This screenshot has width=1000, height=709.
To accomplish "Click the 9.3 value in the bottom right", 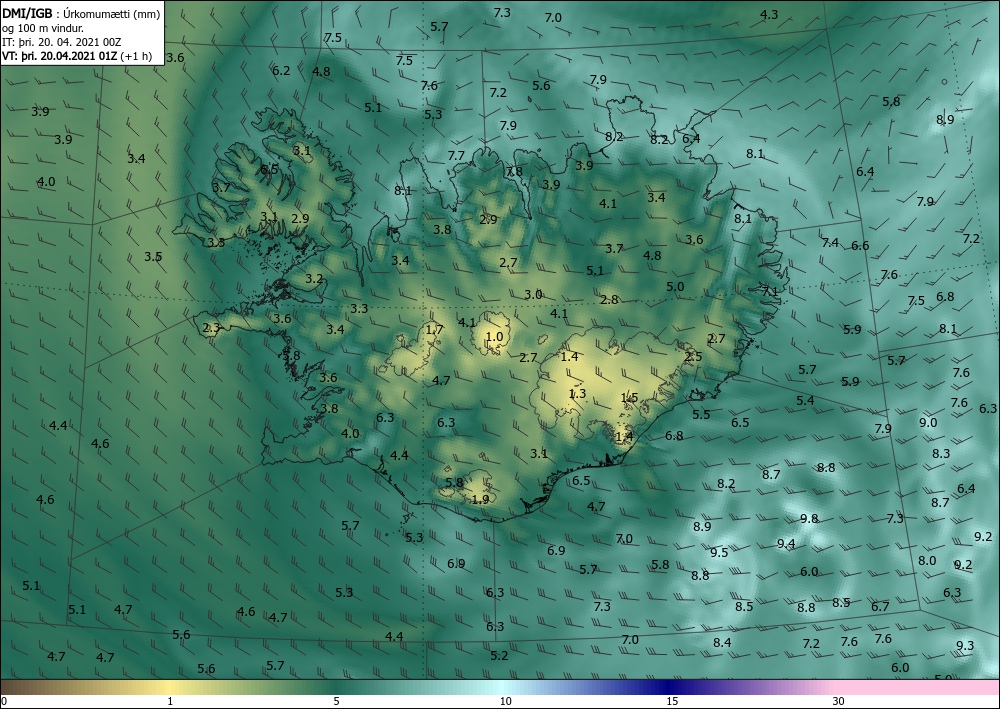I will (965, 645).
